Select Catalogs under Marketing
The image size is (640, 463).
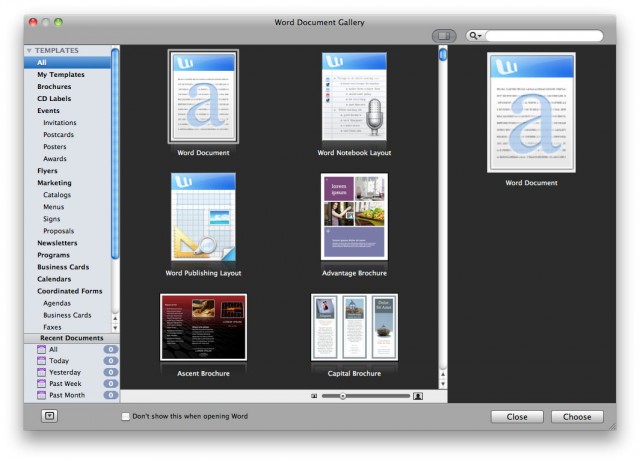(57, 195)
